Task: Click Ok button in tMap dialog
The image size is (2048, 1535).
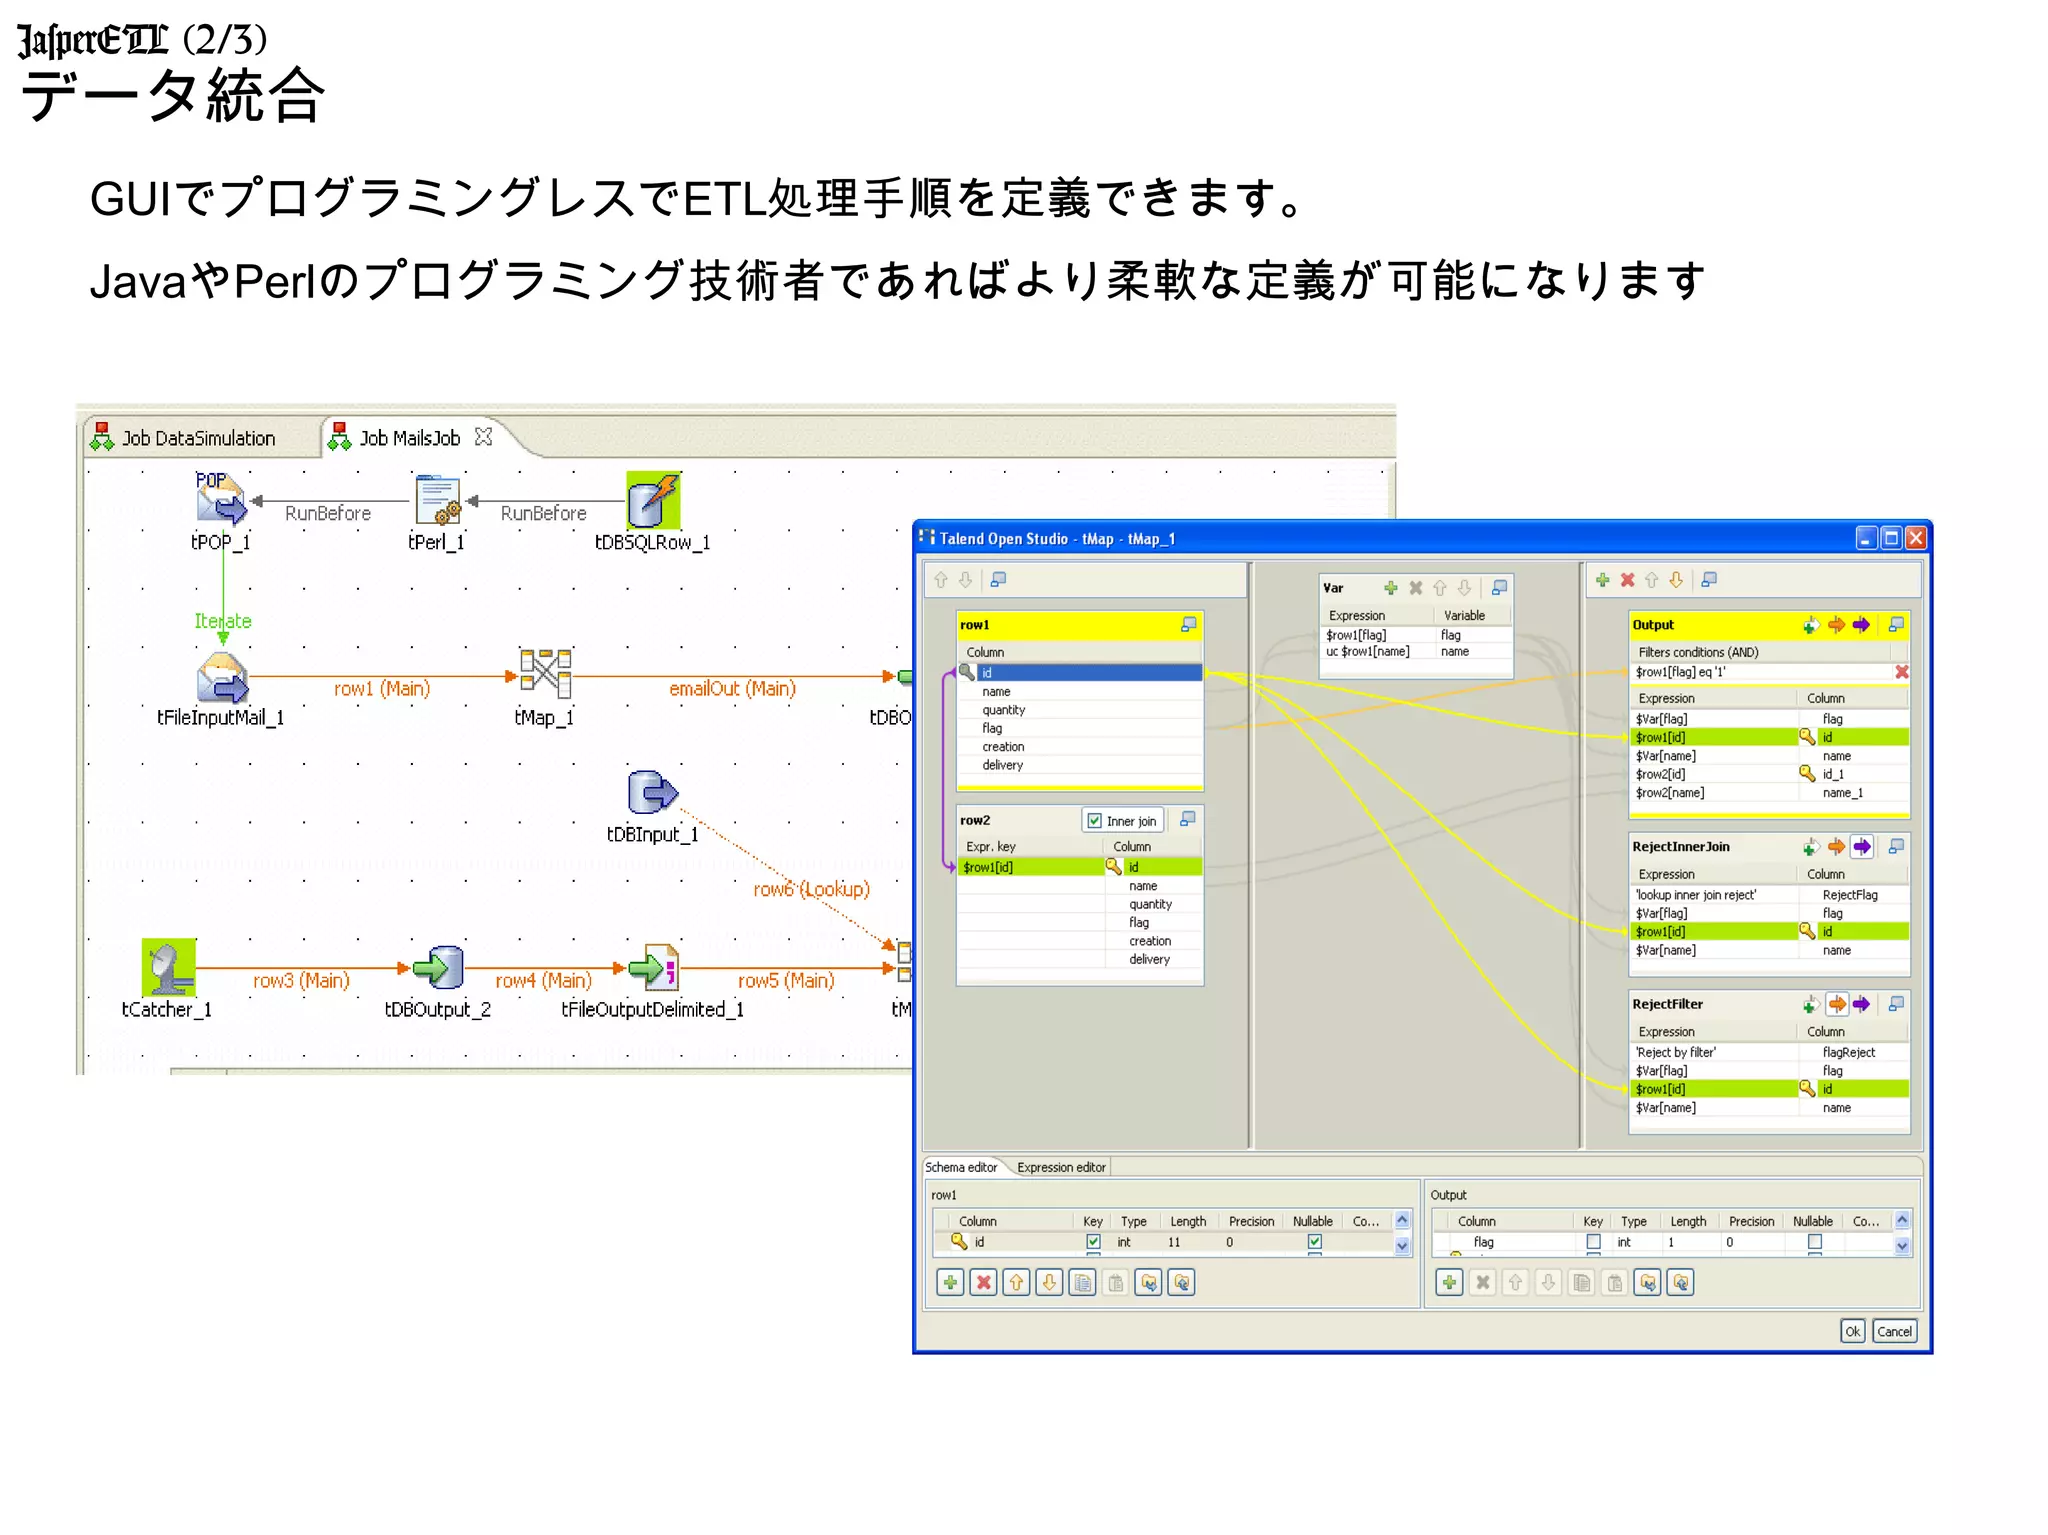Action: point(1852,1331)
